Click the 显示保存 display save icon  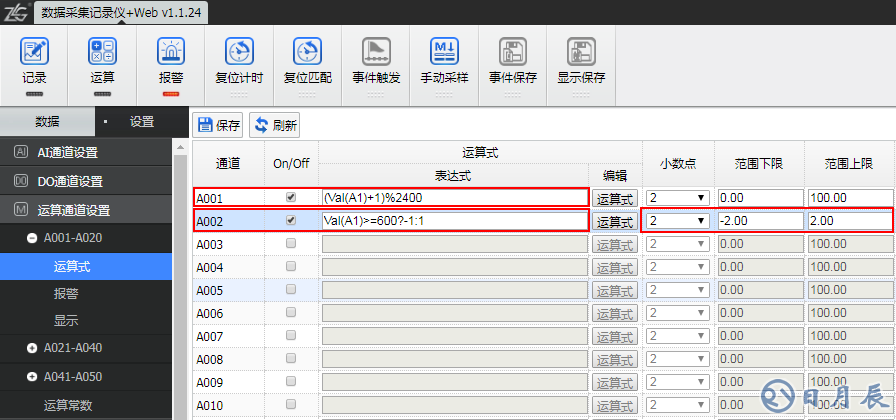coord(581,52)
